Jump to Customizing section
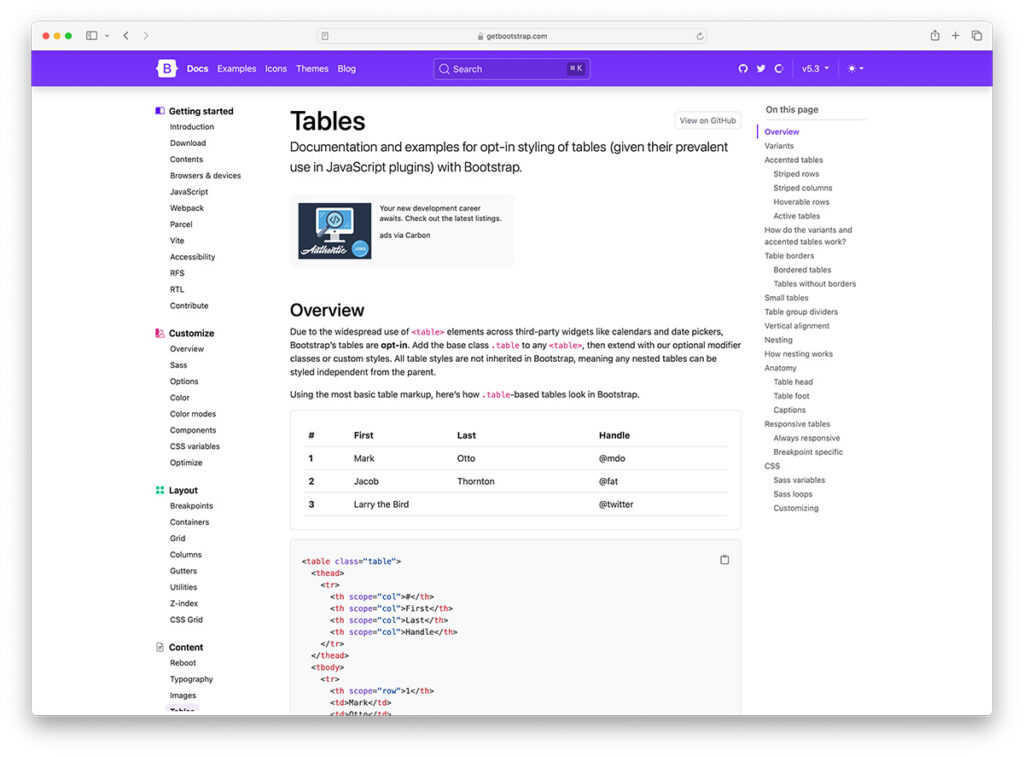 [795, 508]
